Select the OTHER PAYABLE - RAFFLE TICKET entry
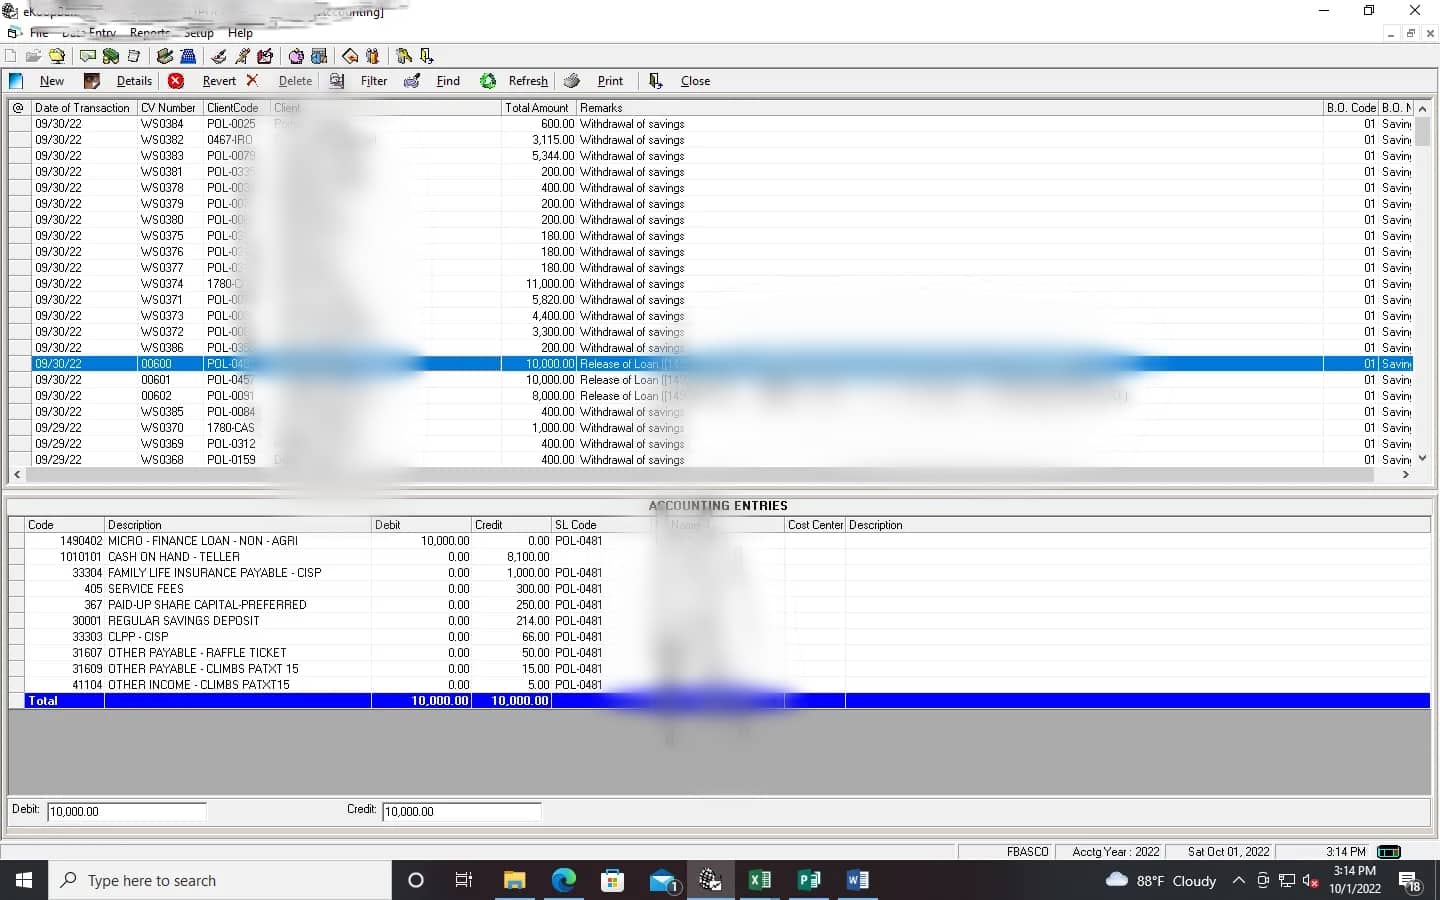This screenshot has width=1440, height=900. point(719,653)
